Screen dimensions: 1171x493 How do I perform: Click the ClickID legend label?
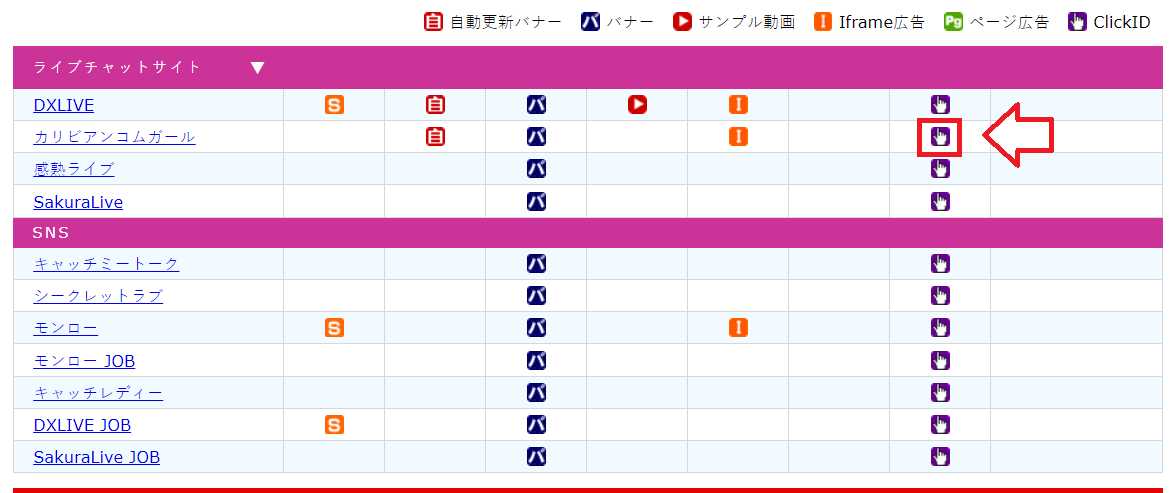tap(1122, 22)
